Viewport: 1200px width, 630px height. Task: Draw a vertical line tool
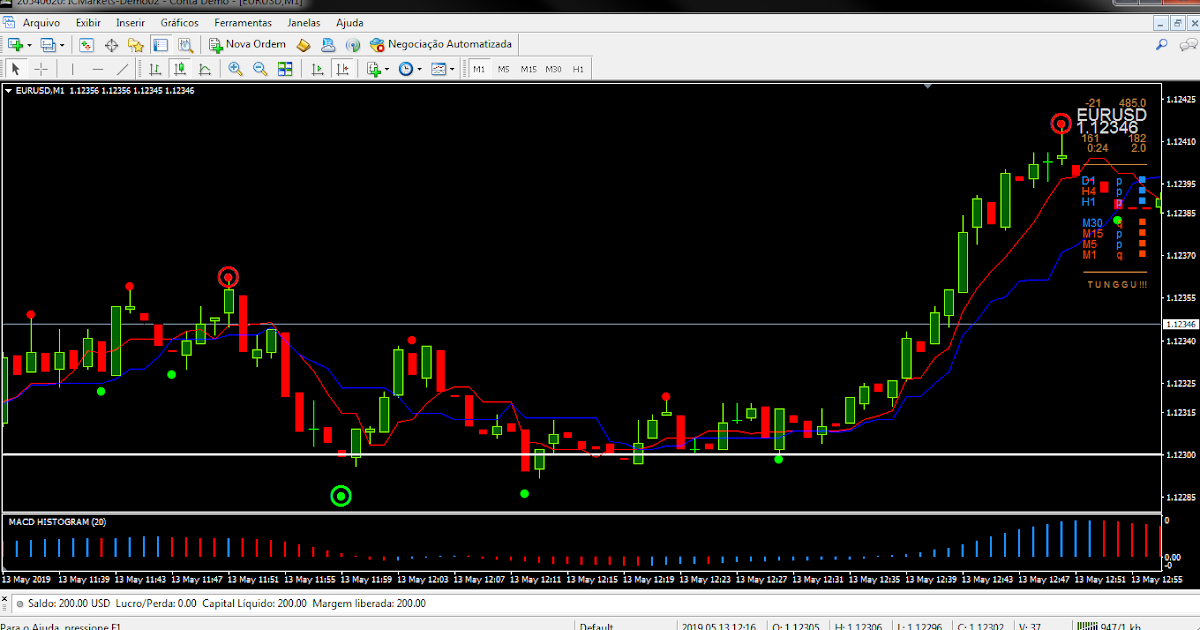(72, 69)
